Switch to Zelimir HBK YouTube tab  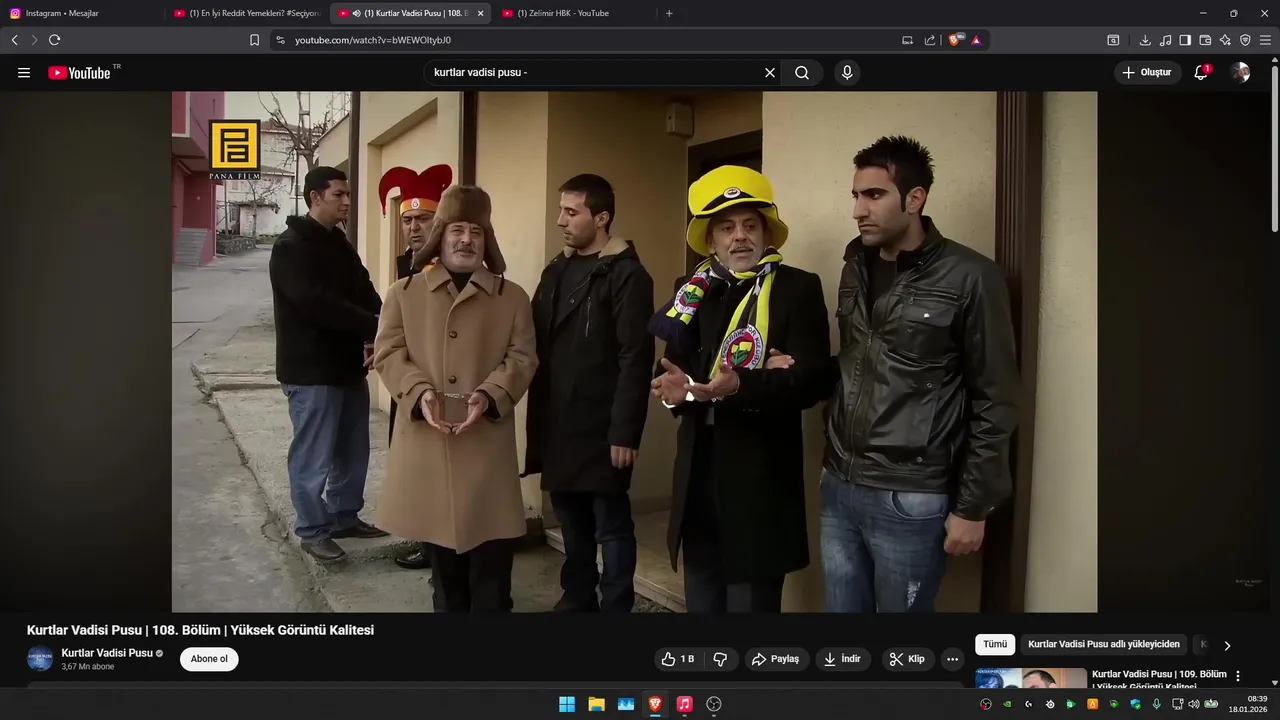[575, 13]
